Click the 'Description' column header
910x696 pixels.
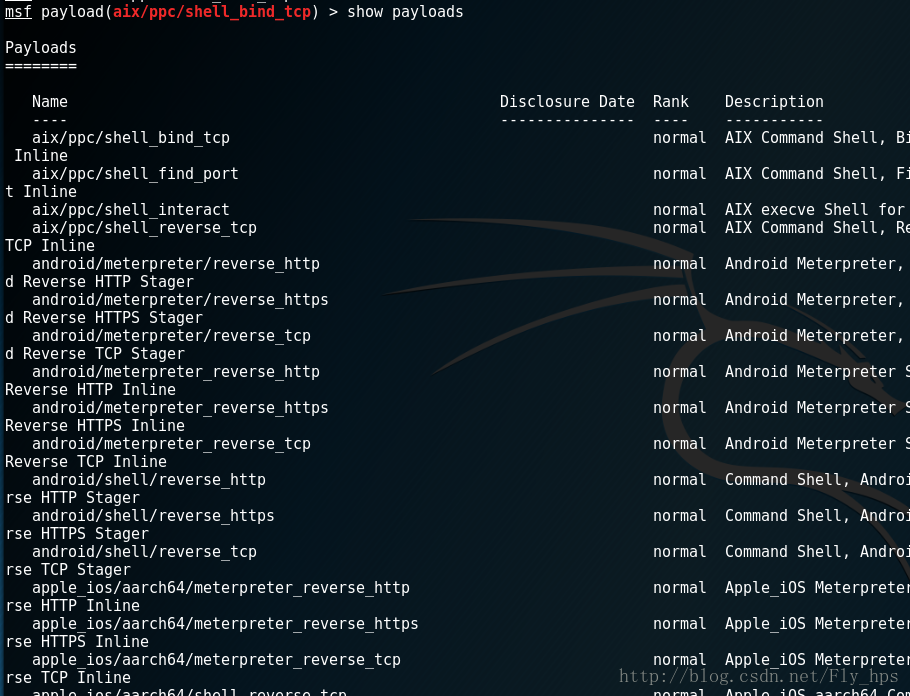click(774, 102)
